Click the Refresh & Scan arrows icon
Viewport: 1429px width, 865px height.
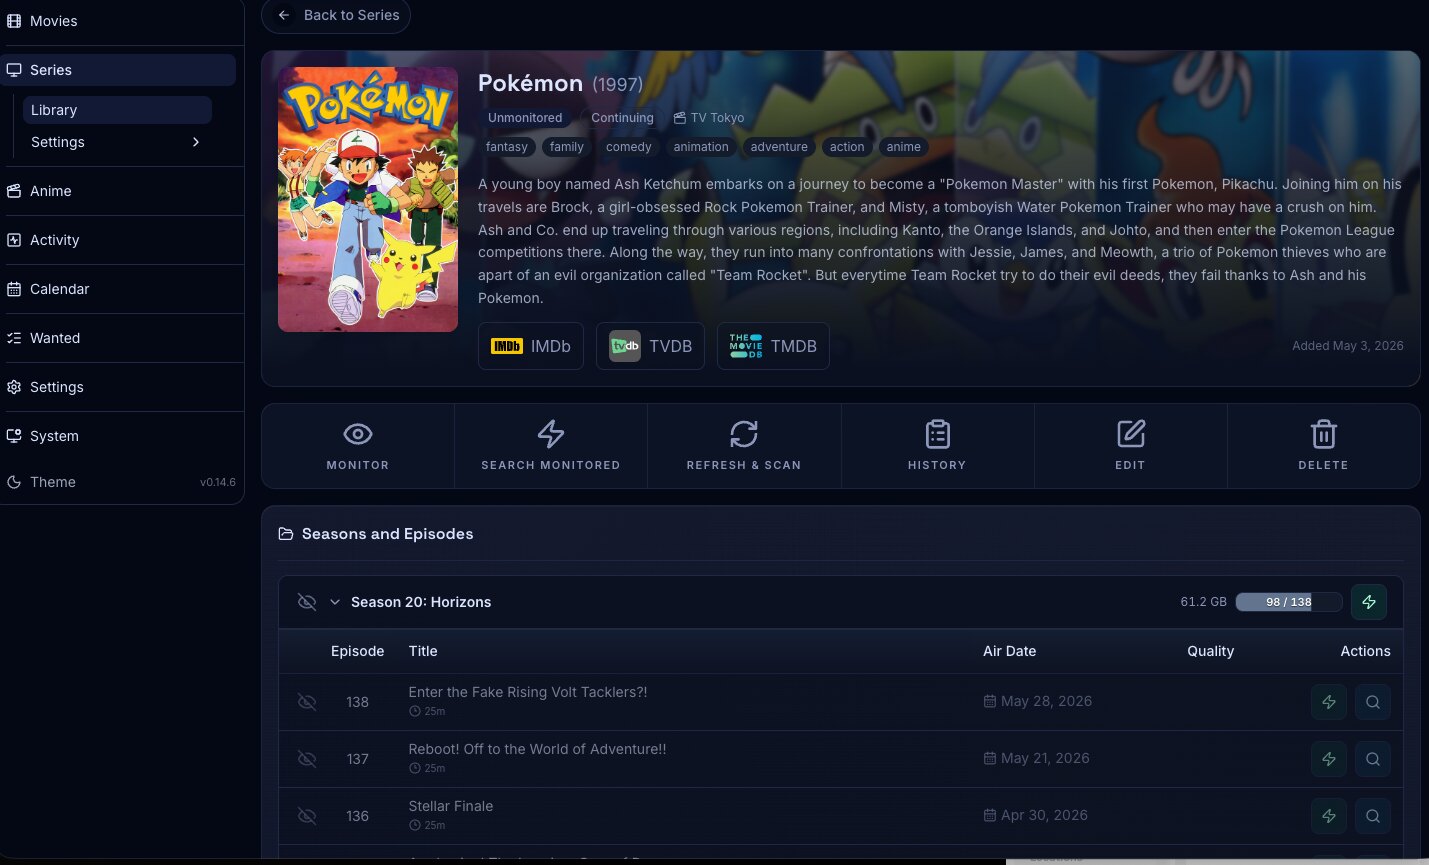744,434
